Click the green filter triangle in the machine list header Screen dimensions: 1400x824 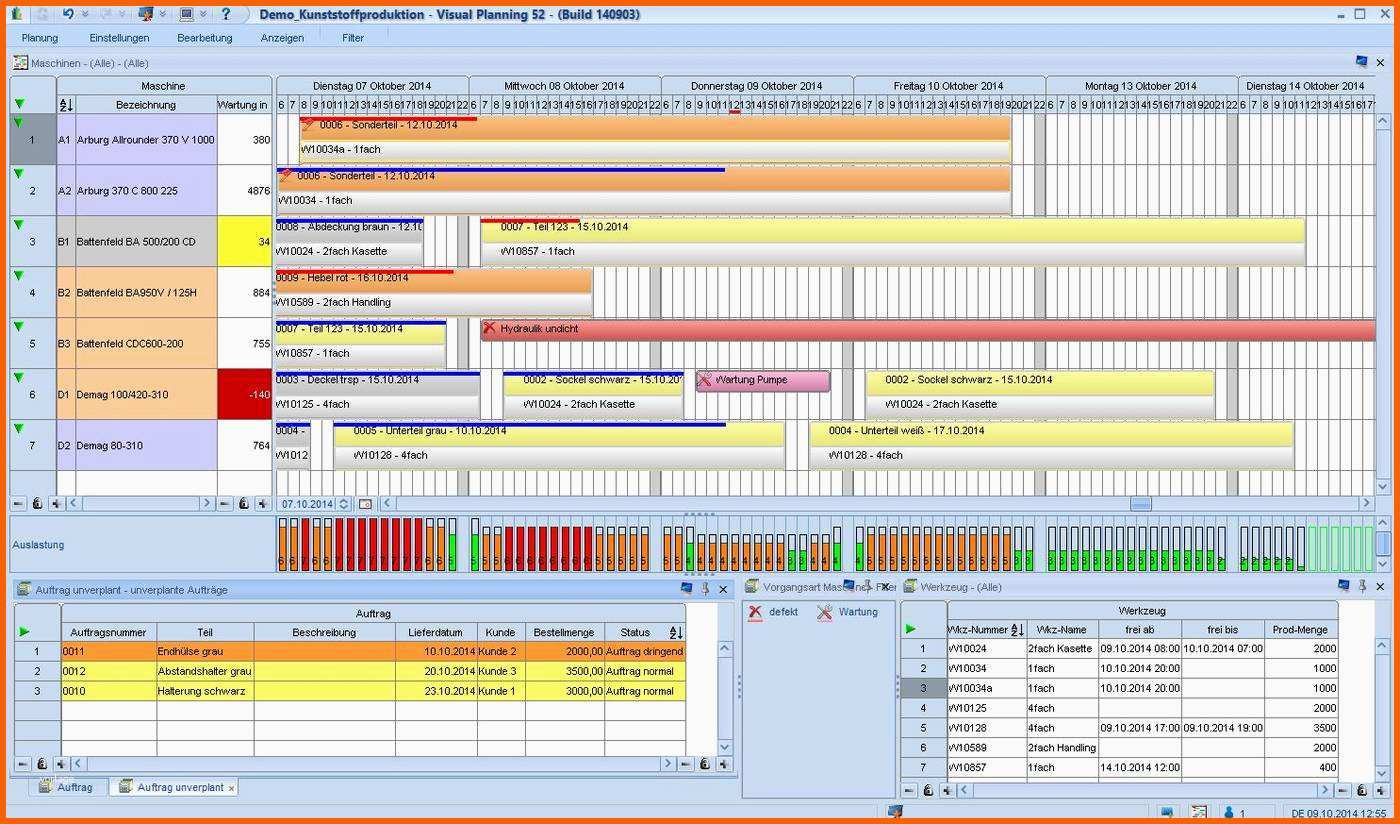click(19, 104)
